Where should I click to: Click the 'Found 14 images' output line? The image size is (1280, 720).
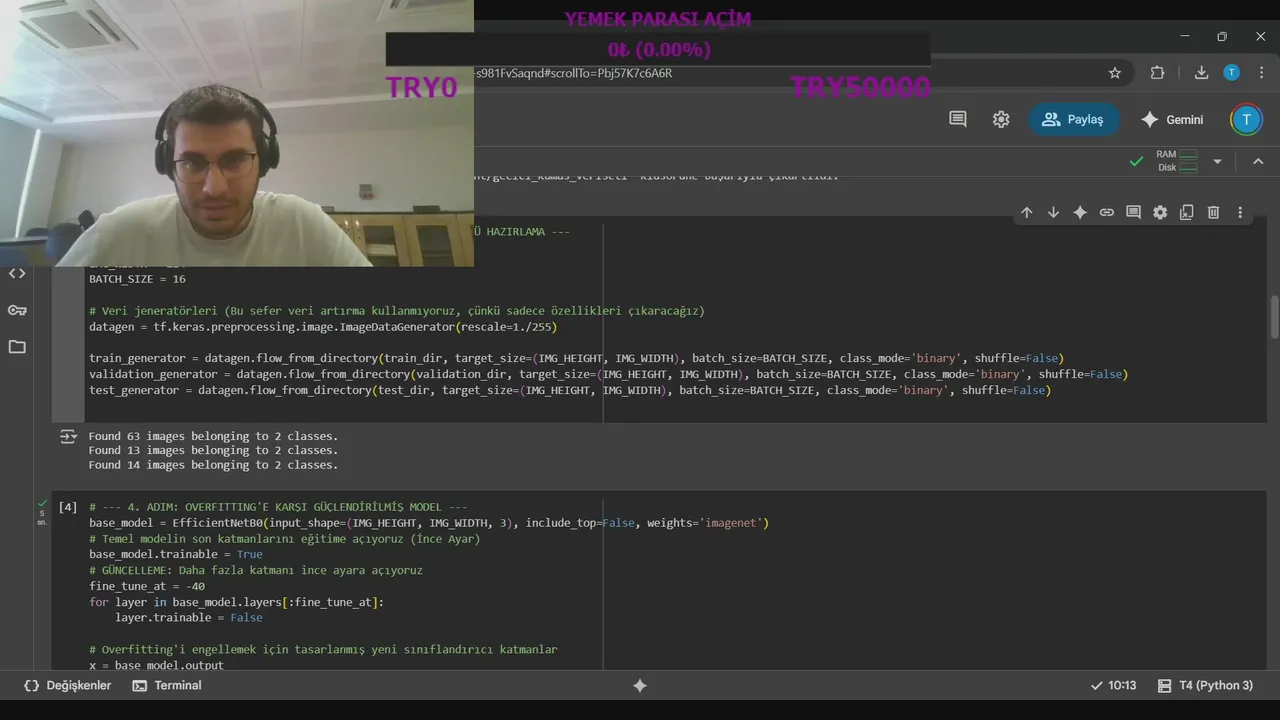coord(213,465)
